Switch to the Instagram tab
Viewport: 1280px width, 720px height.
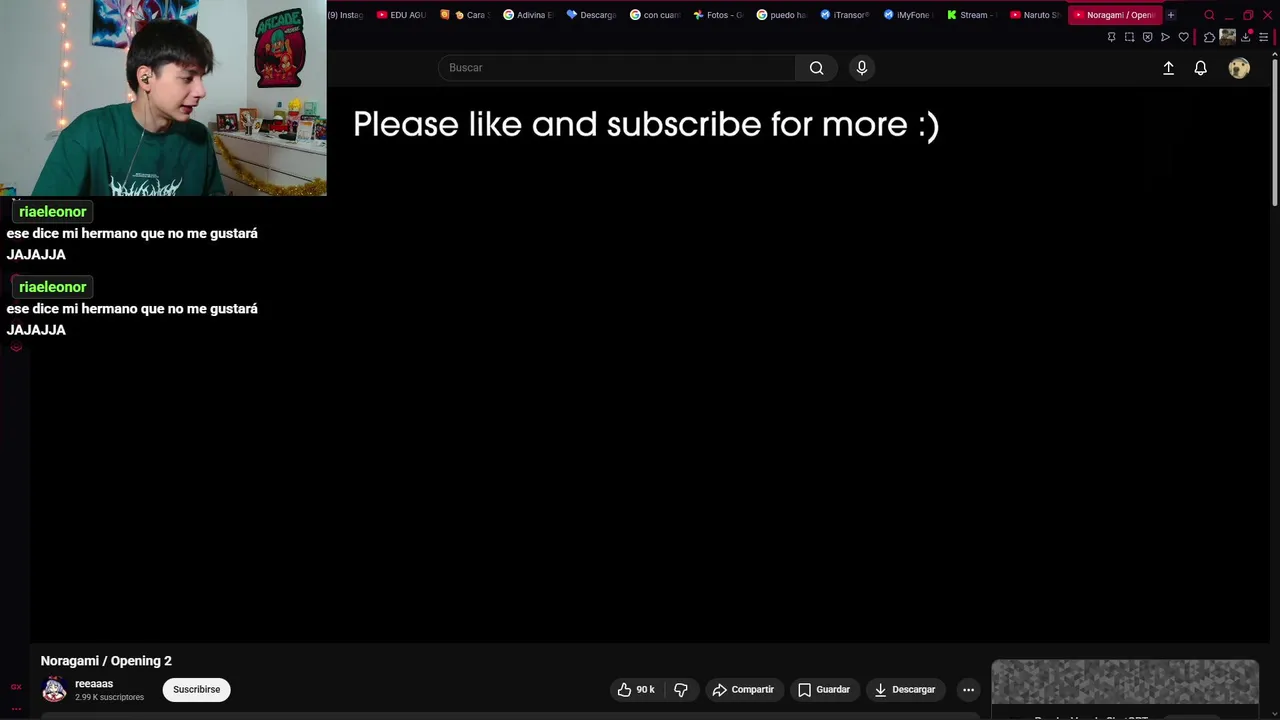[x=345, y=15]
